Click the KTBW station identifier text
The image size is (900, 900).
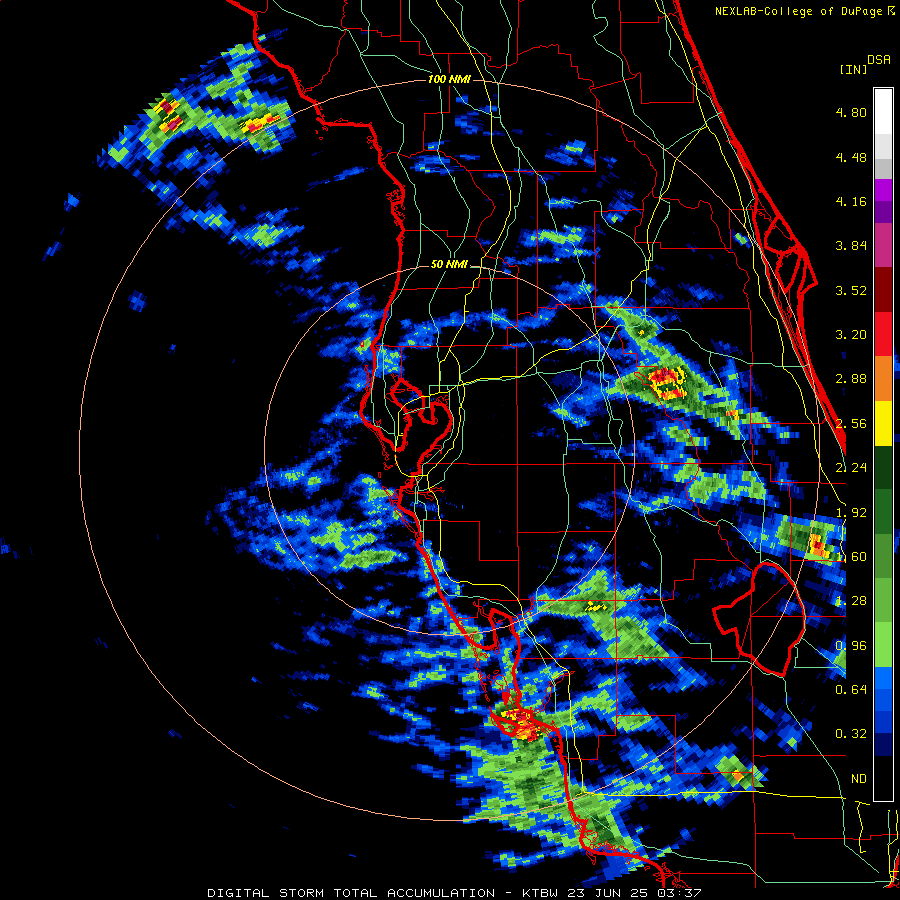540,893
